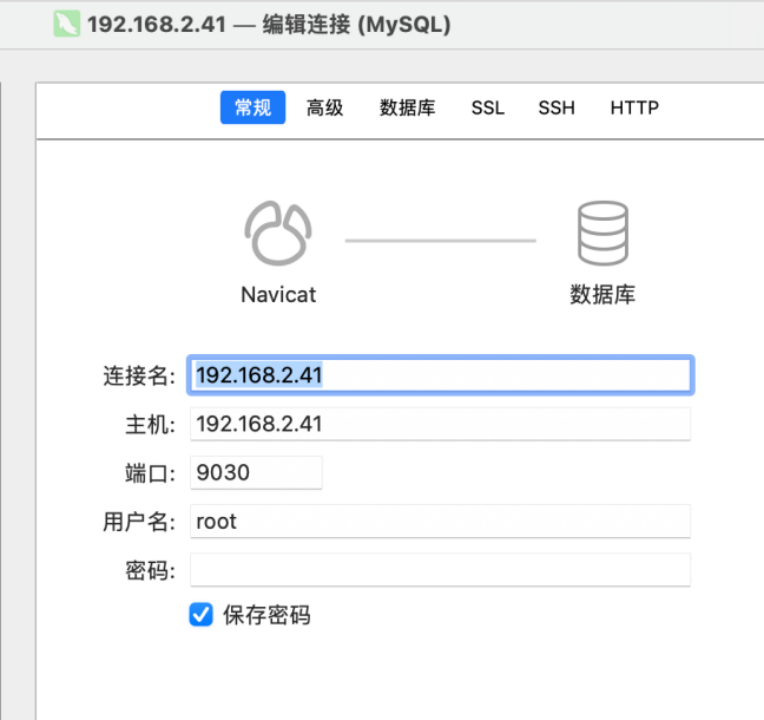This screenshot has width=764, height=720.
Task: Click the MySQL dolphin icon in title bar
Action: click(67, 24)
